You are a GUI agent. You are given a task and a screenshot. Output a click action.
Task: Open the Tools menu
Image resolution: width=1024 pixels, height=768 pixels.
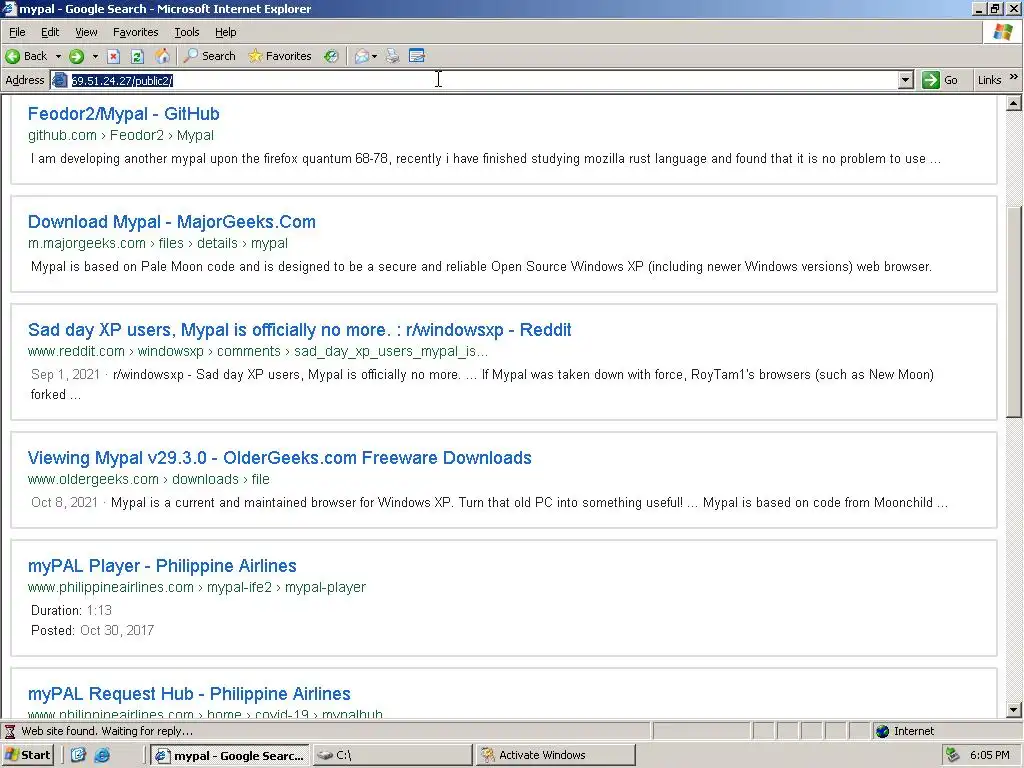point(187,32)
